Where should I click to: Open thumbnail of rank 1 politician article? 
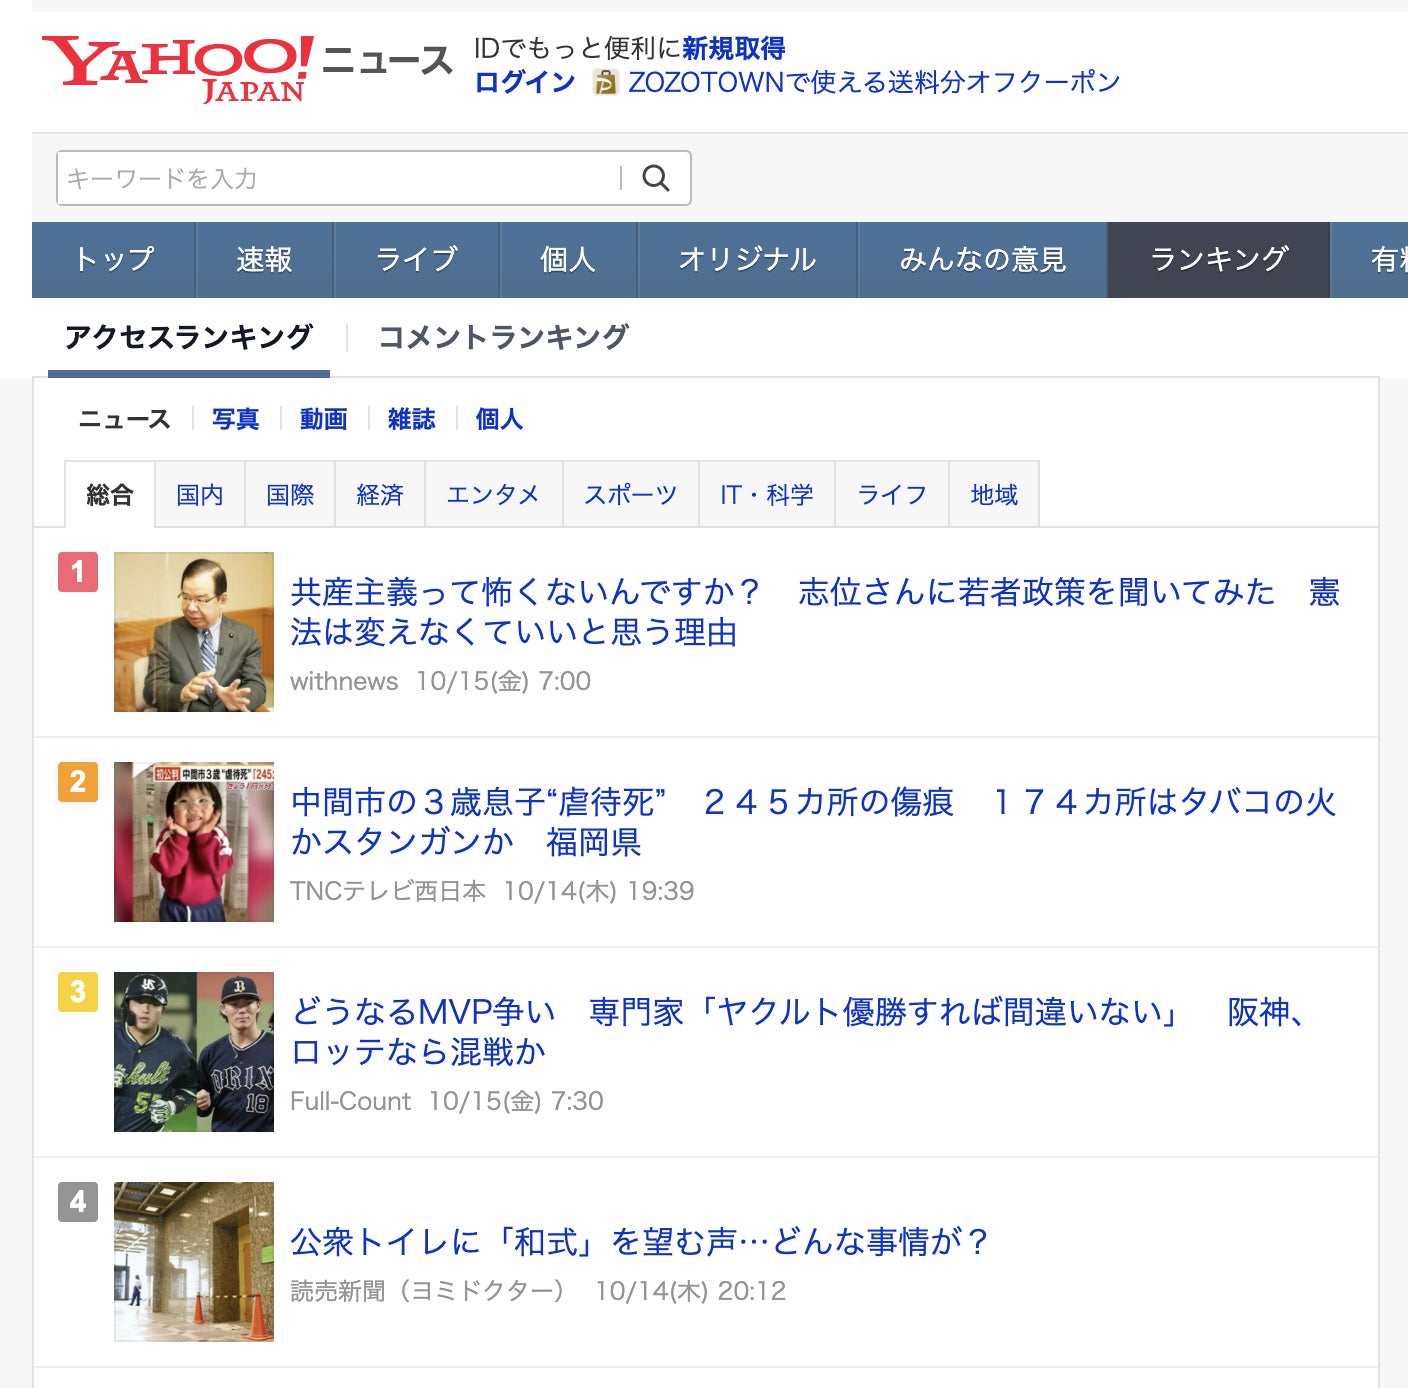click(x=194, y=632)
